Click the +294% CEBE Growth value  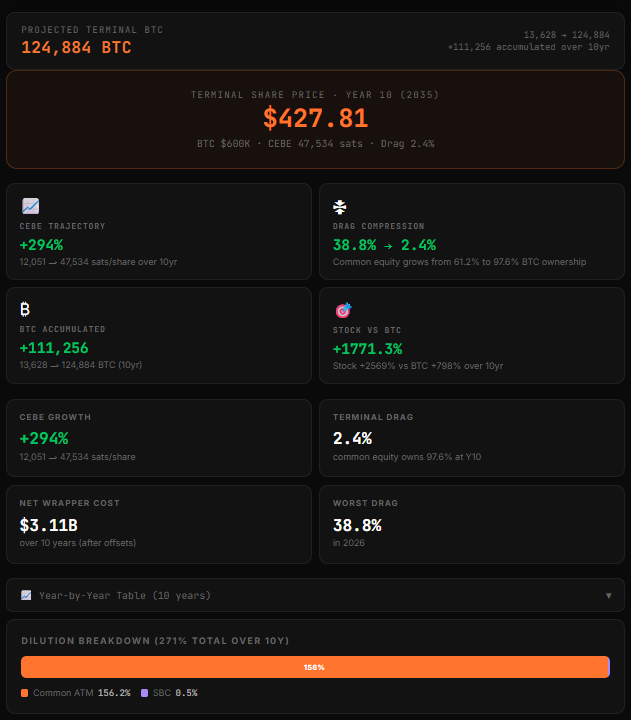44,439
